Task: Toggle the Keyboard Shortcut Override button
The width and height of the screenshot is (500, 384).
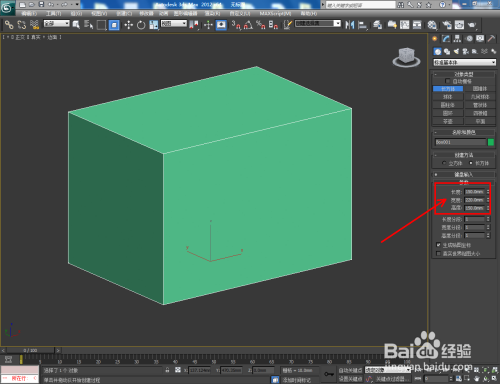Action: point(221,25)
